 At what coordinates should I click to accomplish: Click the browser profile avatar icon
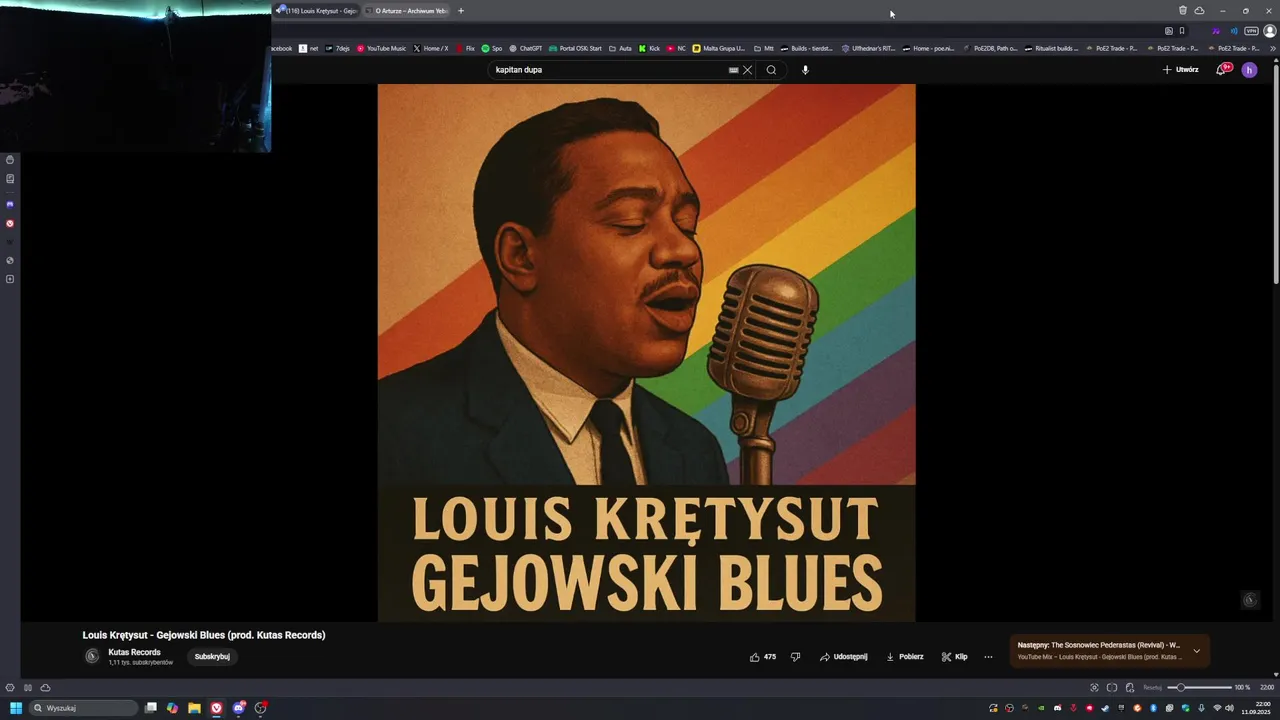1270,31
